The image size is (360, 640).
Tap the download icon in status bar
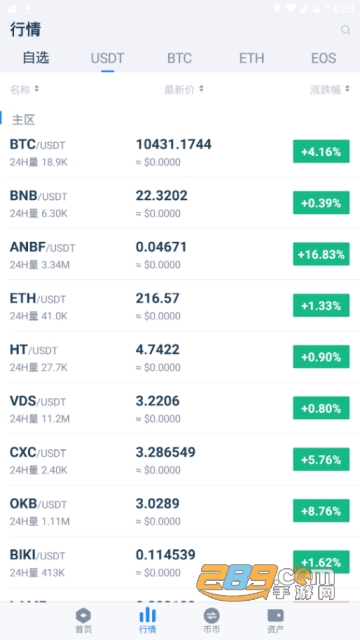pos(28,7)
